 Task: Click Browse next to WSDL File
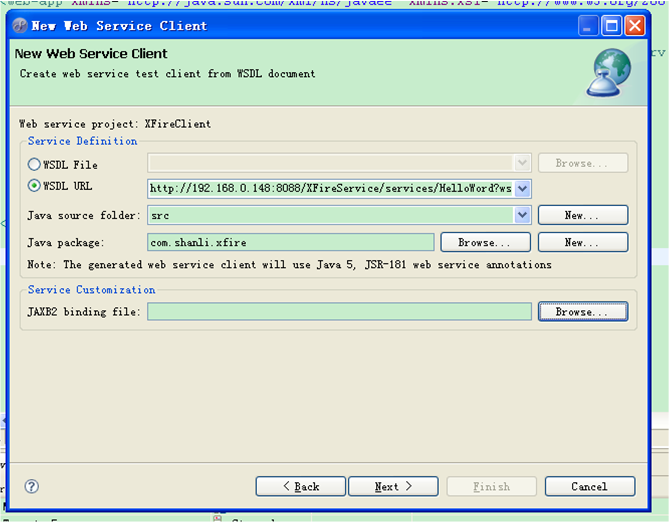[x=583, y=163]
